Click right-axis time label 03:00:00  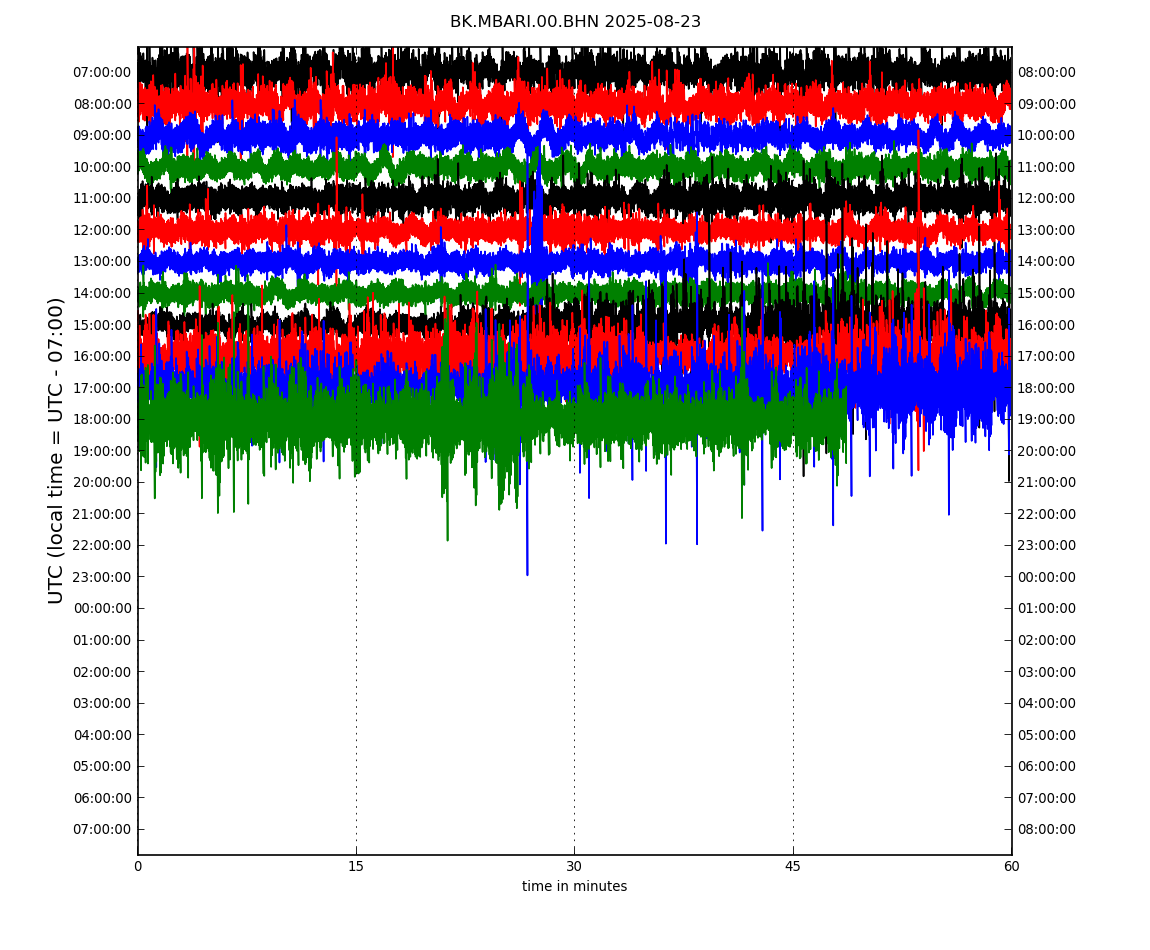pos(1047,672)
